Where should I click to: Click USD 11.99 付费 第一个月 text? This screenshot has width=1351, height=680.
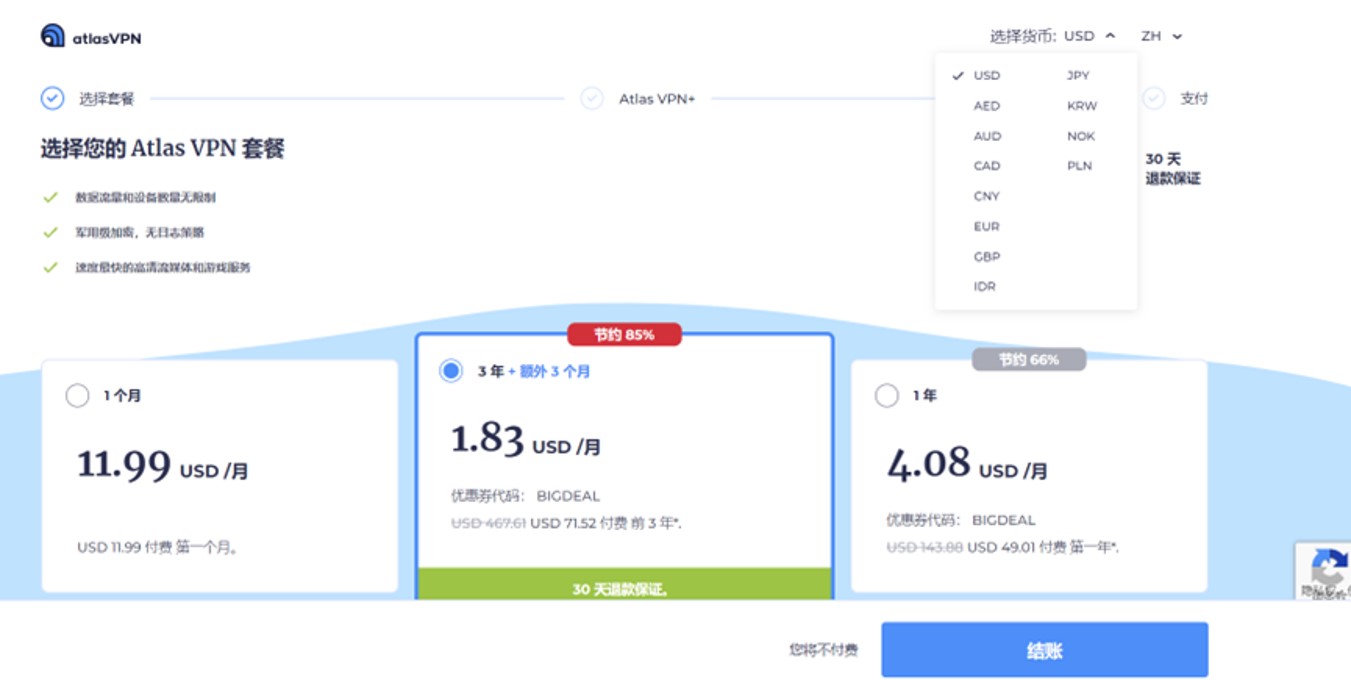point(158,548)
